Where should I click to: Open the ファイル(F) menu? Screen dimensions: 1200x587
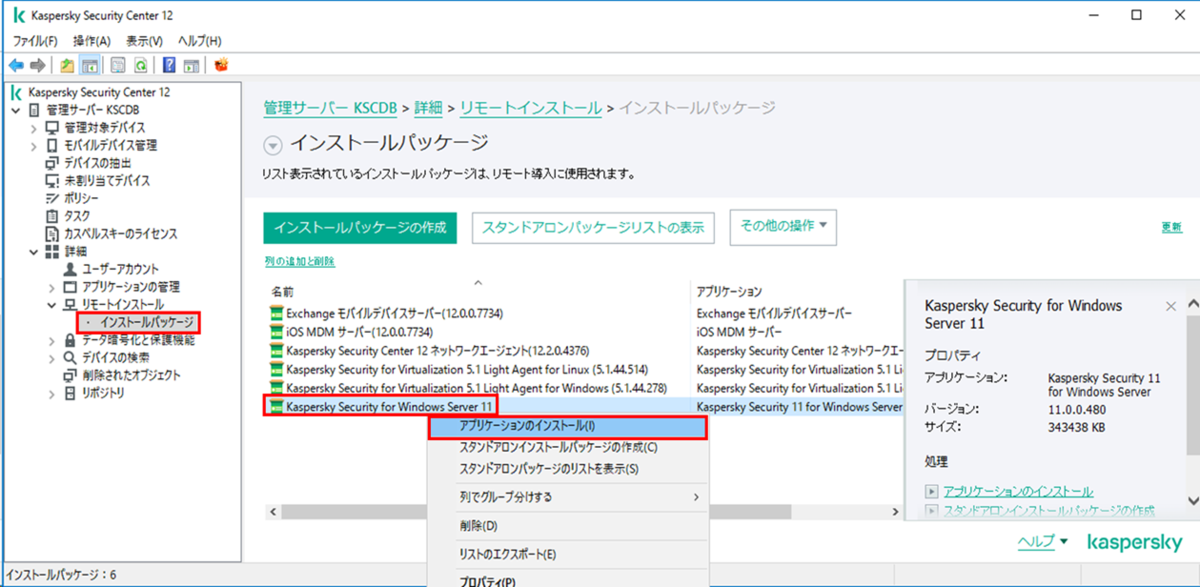coord(35,41)
